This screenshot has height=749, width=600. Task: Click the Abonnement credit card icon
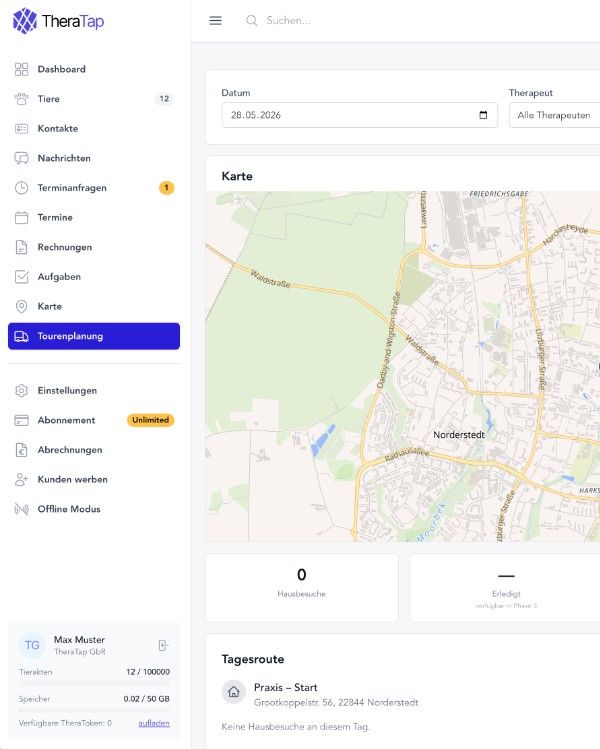pyautogui.click(x=21, y=420)
